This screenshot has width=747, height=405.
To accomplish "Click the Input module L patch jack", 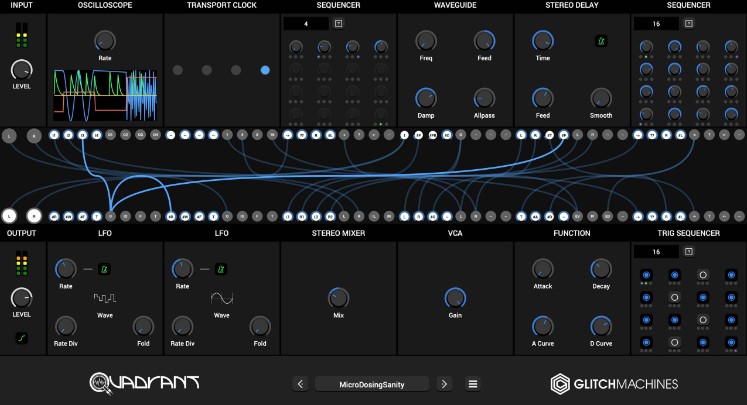I will 9,136.
